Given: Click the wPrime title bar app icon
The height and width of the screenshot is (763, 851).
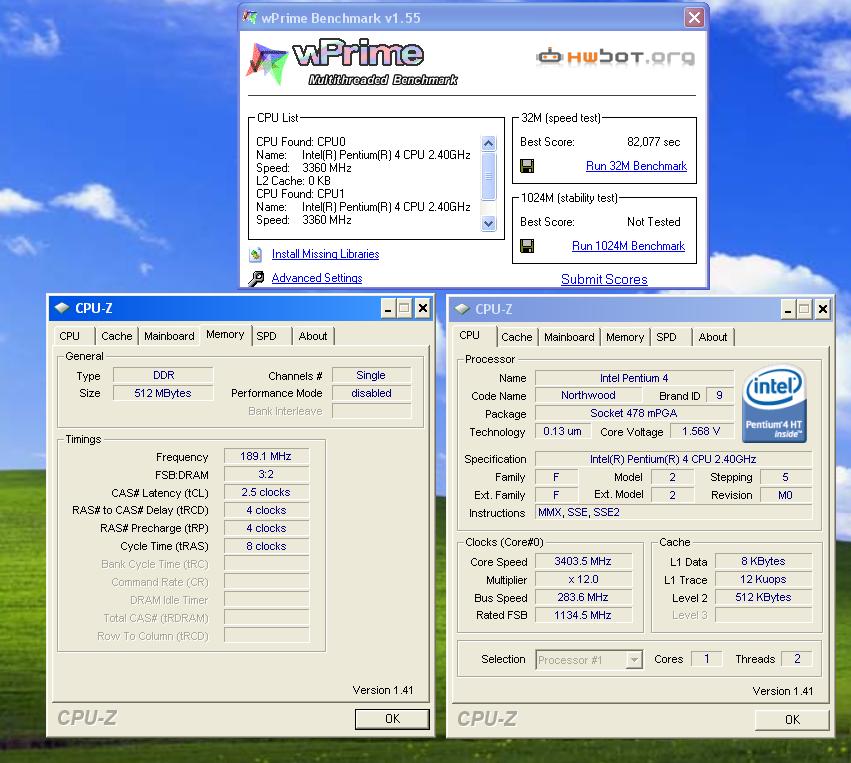Looking at the screenshot, I should point(250,17).
